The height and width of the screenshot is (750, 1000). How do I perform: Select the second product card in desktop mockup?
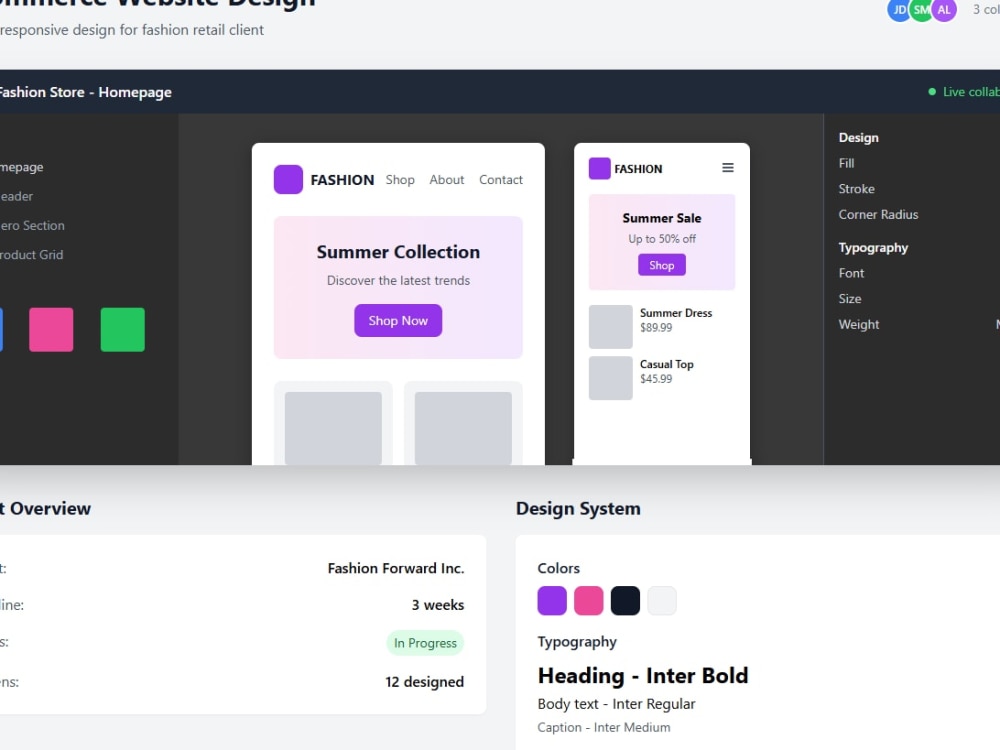pos(463,423)
